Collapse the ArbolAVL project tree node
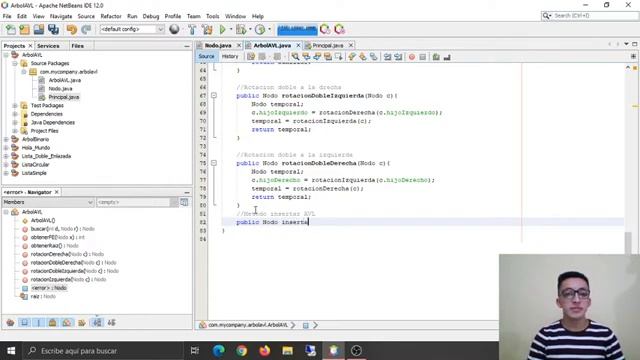Viewport: 640px width, 360px height. tap(6, 55)
